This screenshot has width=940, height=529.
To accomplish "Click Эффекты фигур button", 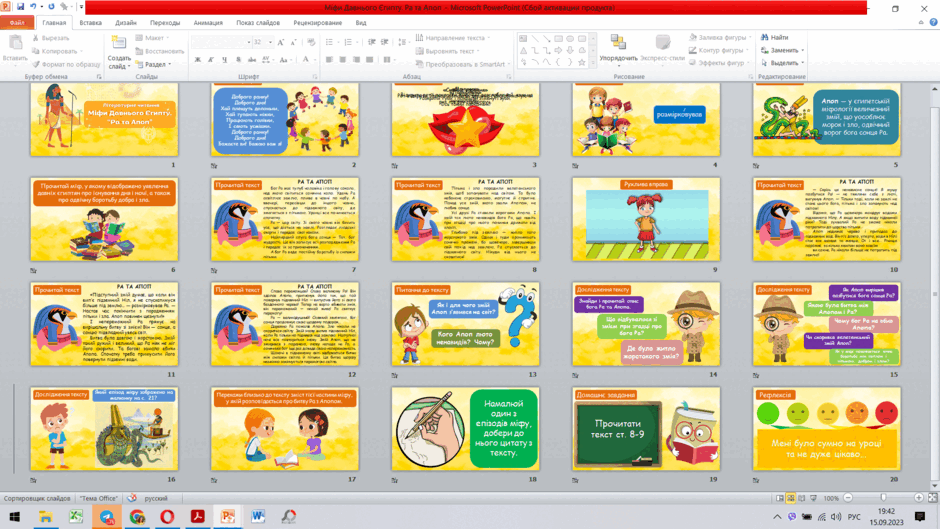I will (718, 63).
